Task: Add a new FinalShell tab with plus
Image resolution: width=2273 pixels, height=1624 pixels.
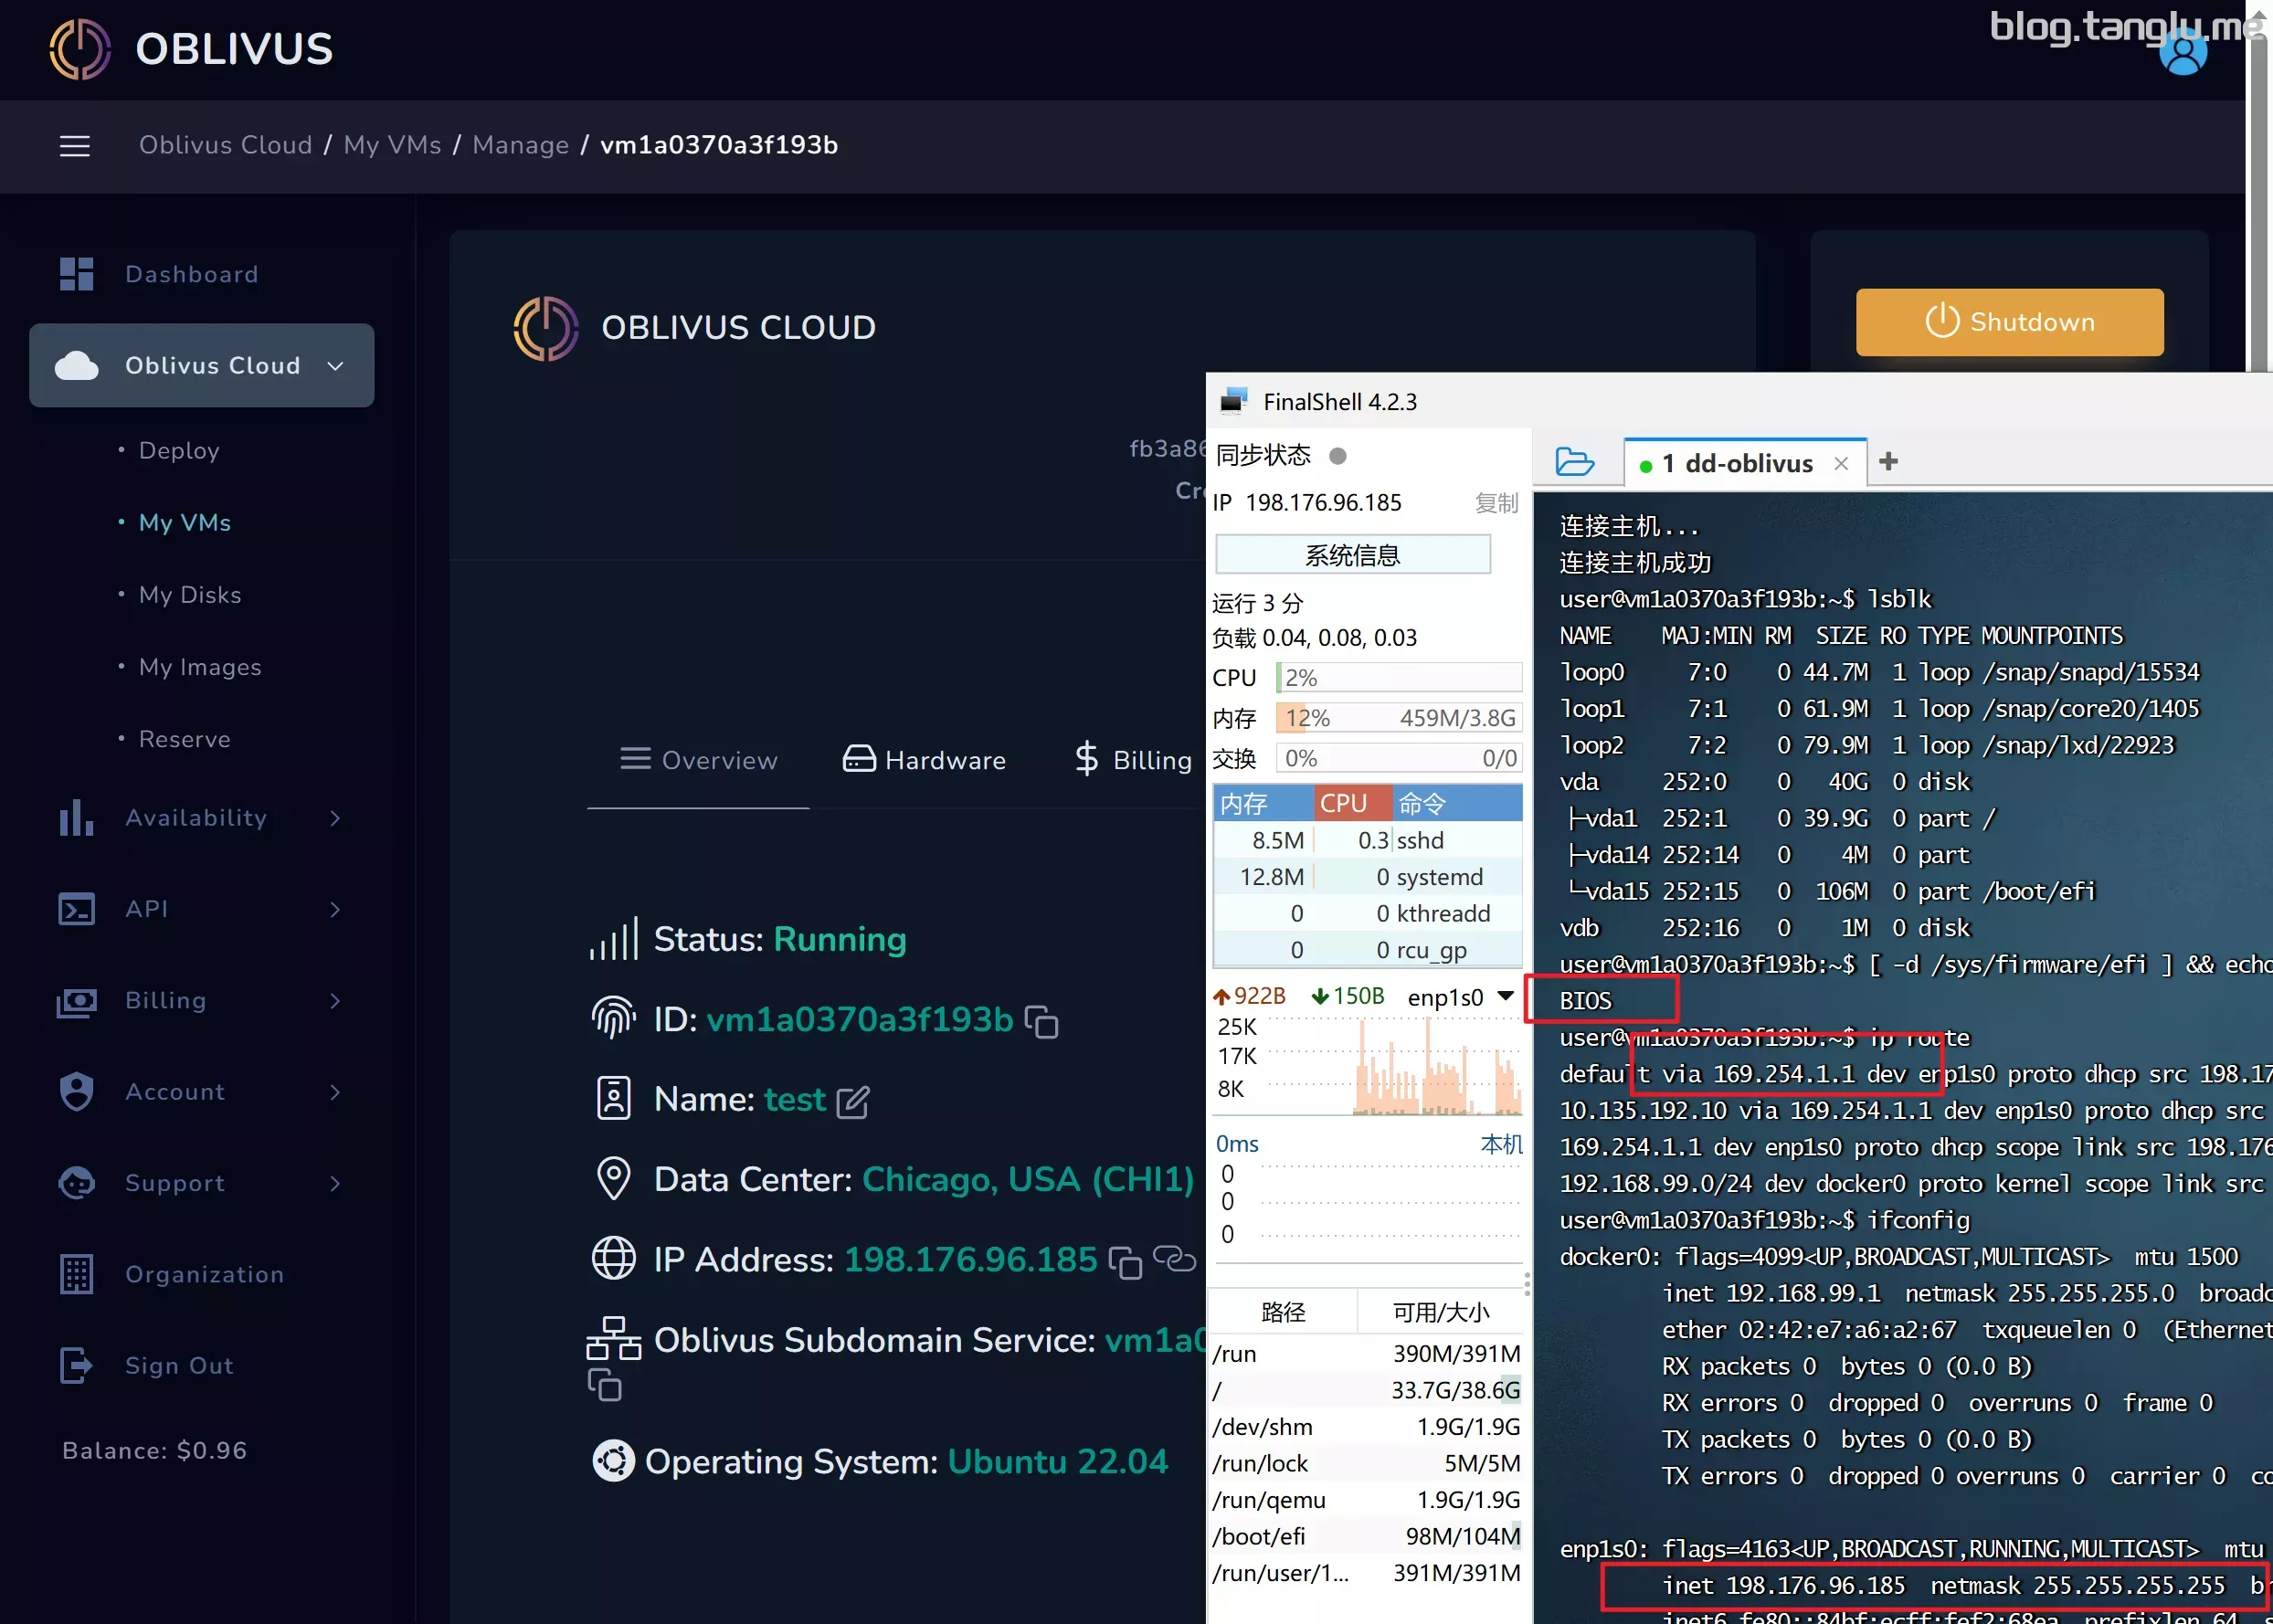Action: pyautogui.click(x=1888, y=461)
